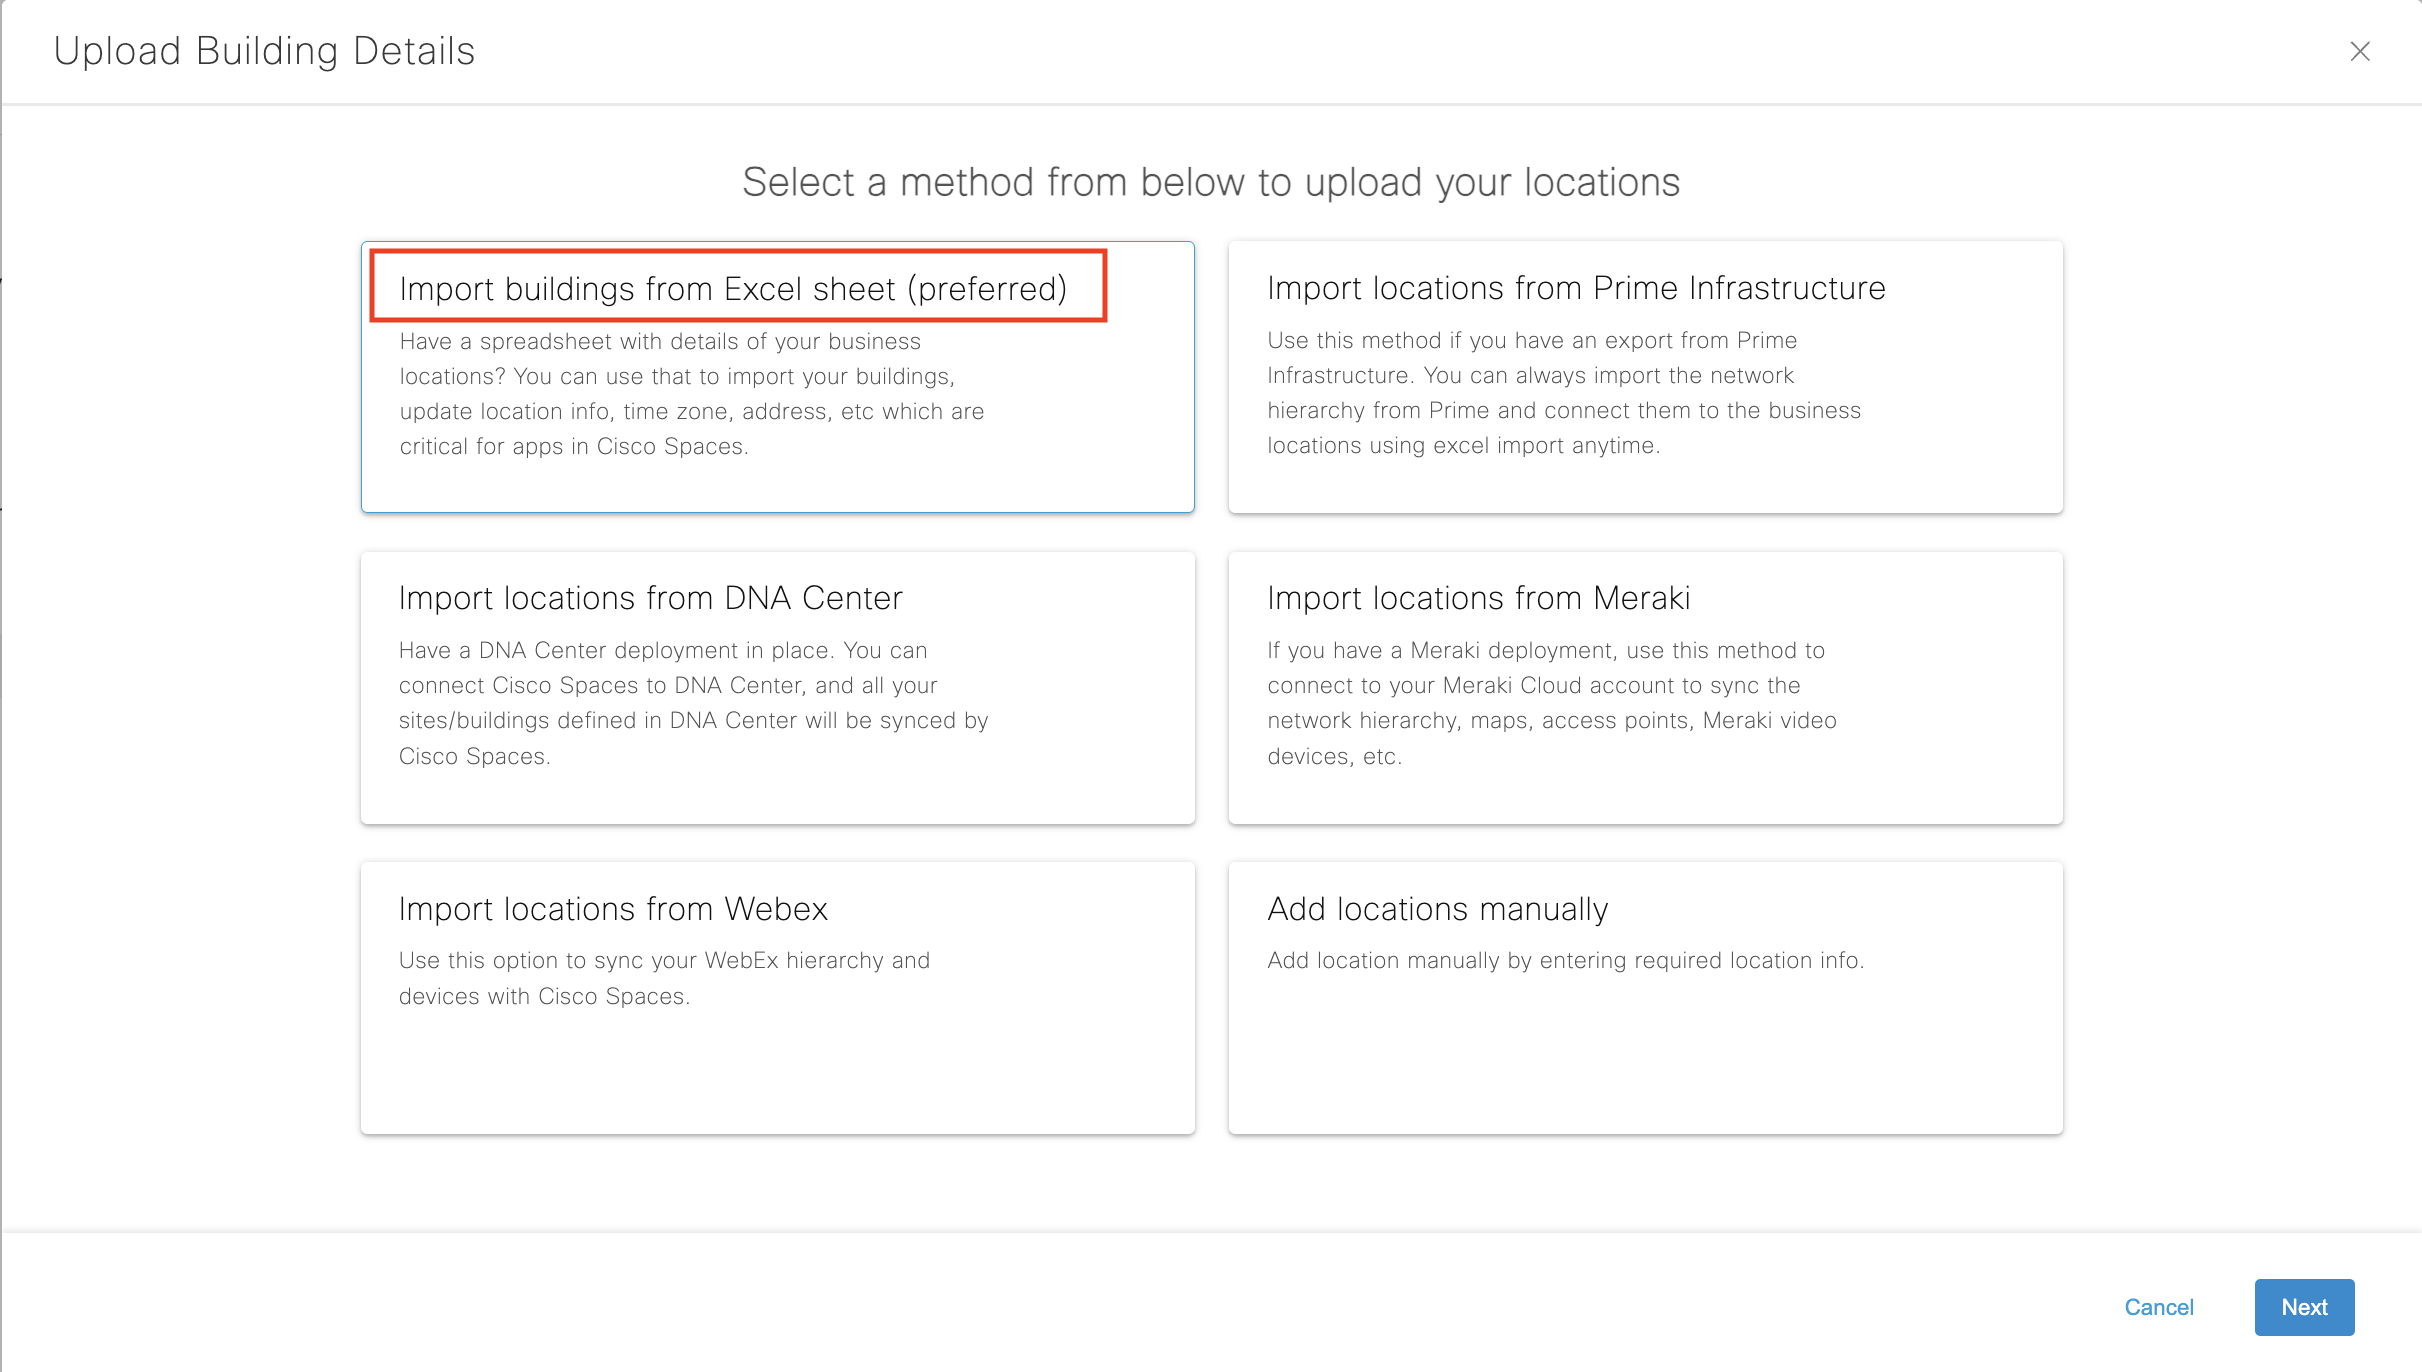
Task: Click empty area inside Add locations manually card
Action: click(x=1644, y=1060)
